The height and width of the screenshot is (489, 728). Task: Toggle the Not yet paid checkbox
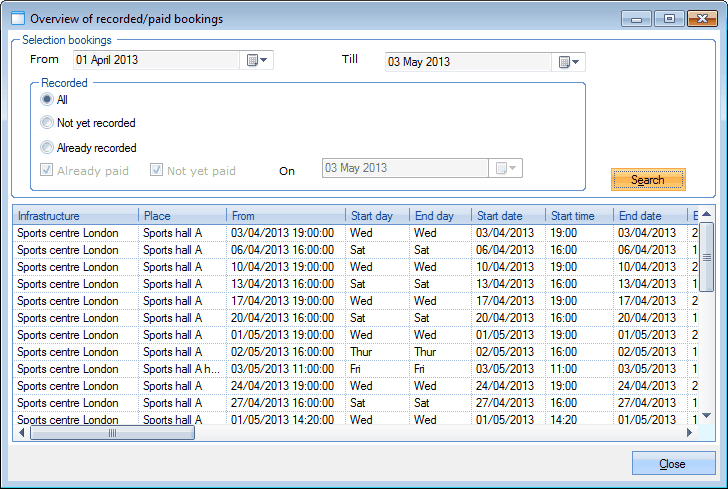[x=156, y=170]
